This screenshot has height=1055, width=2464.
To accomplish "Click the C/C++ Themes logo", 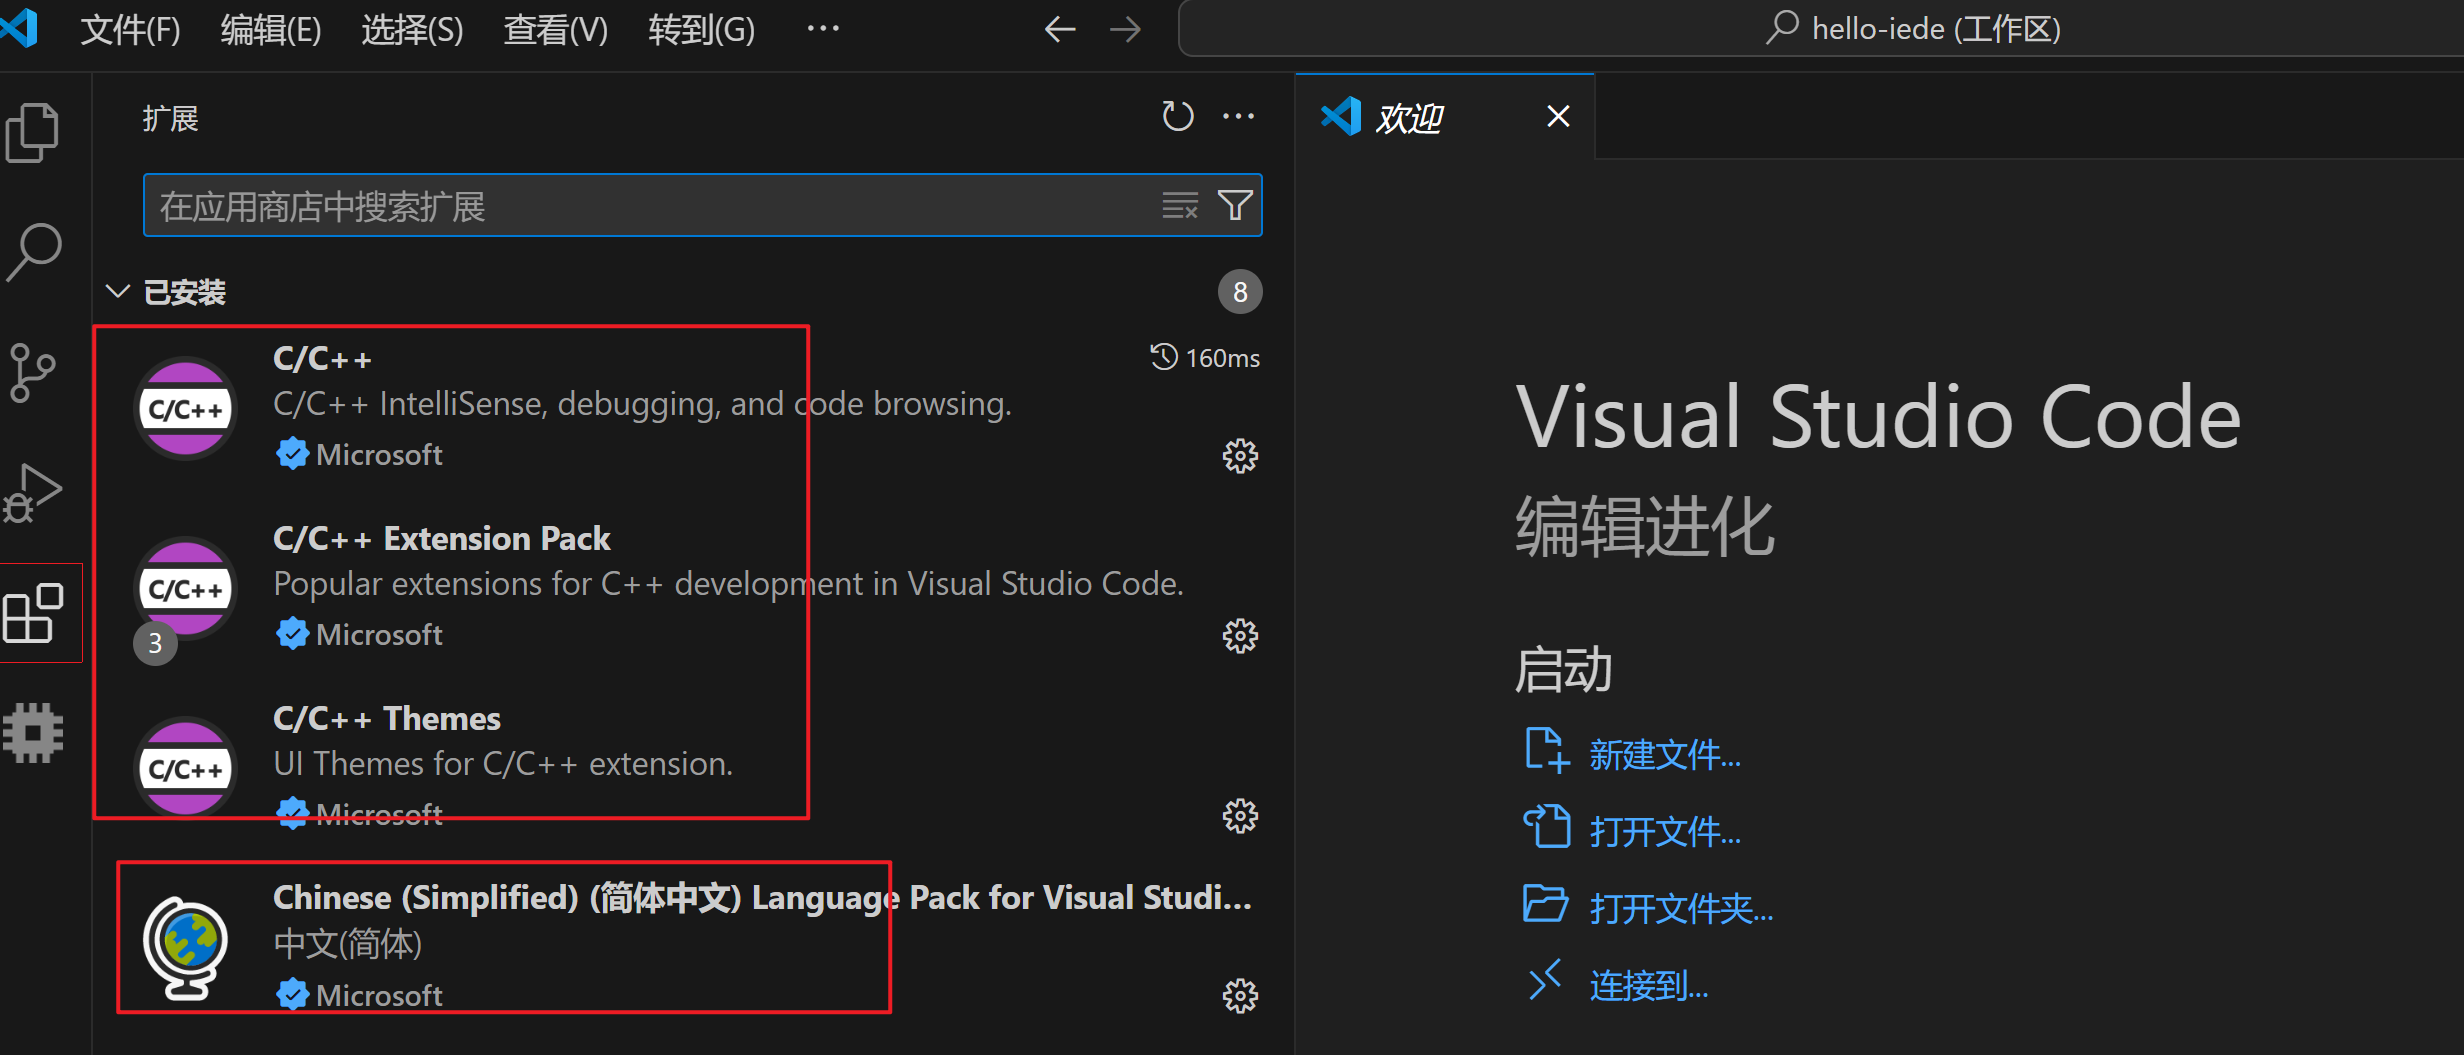I will coord(185,768).
